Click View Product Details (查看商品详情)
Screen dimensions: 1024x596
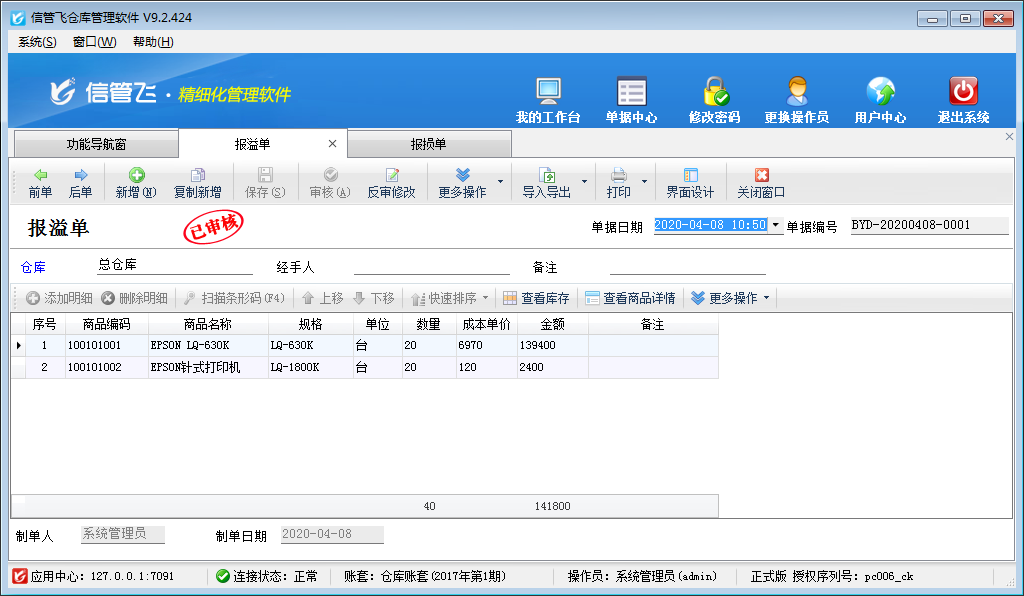tap(630, 298)
